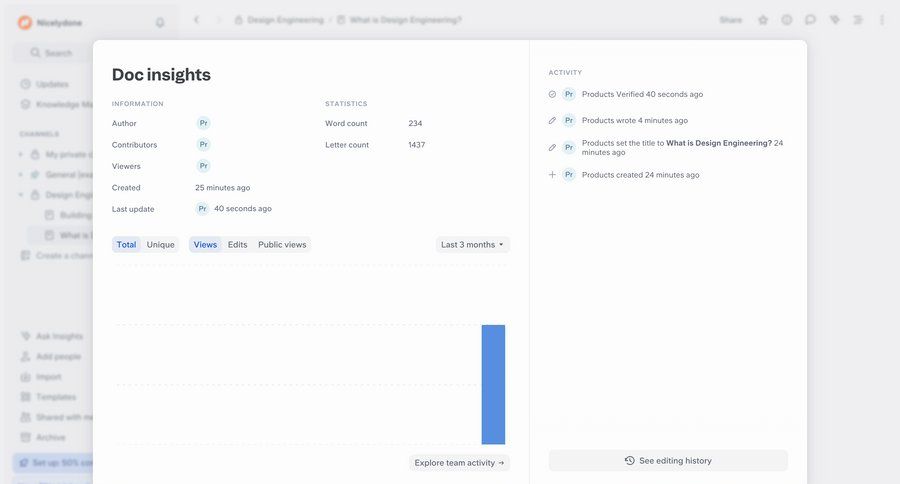Star this document as favorite

point(763,20)
